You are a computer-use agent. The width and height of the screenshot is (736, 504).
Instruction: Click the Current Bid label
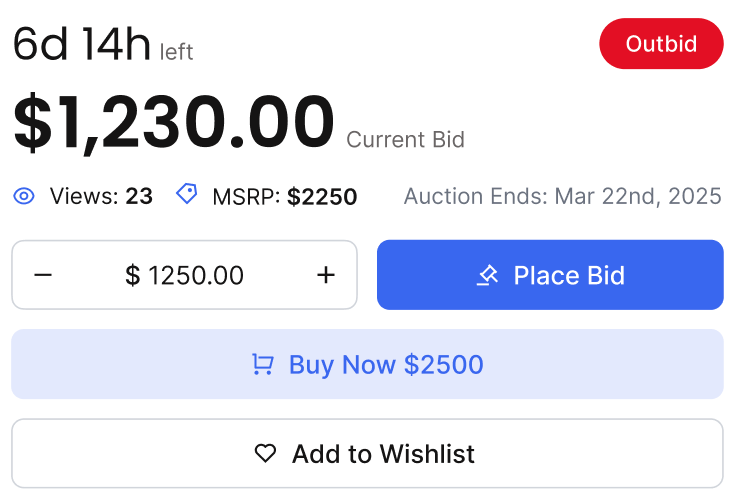point(406,139)
